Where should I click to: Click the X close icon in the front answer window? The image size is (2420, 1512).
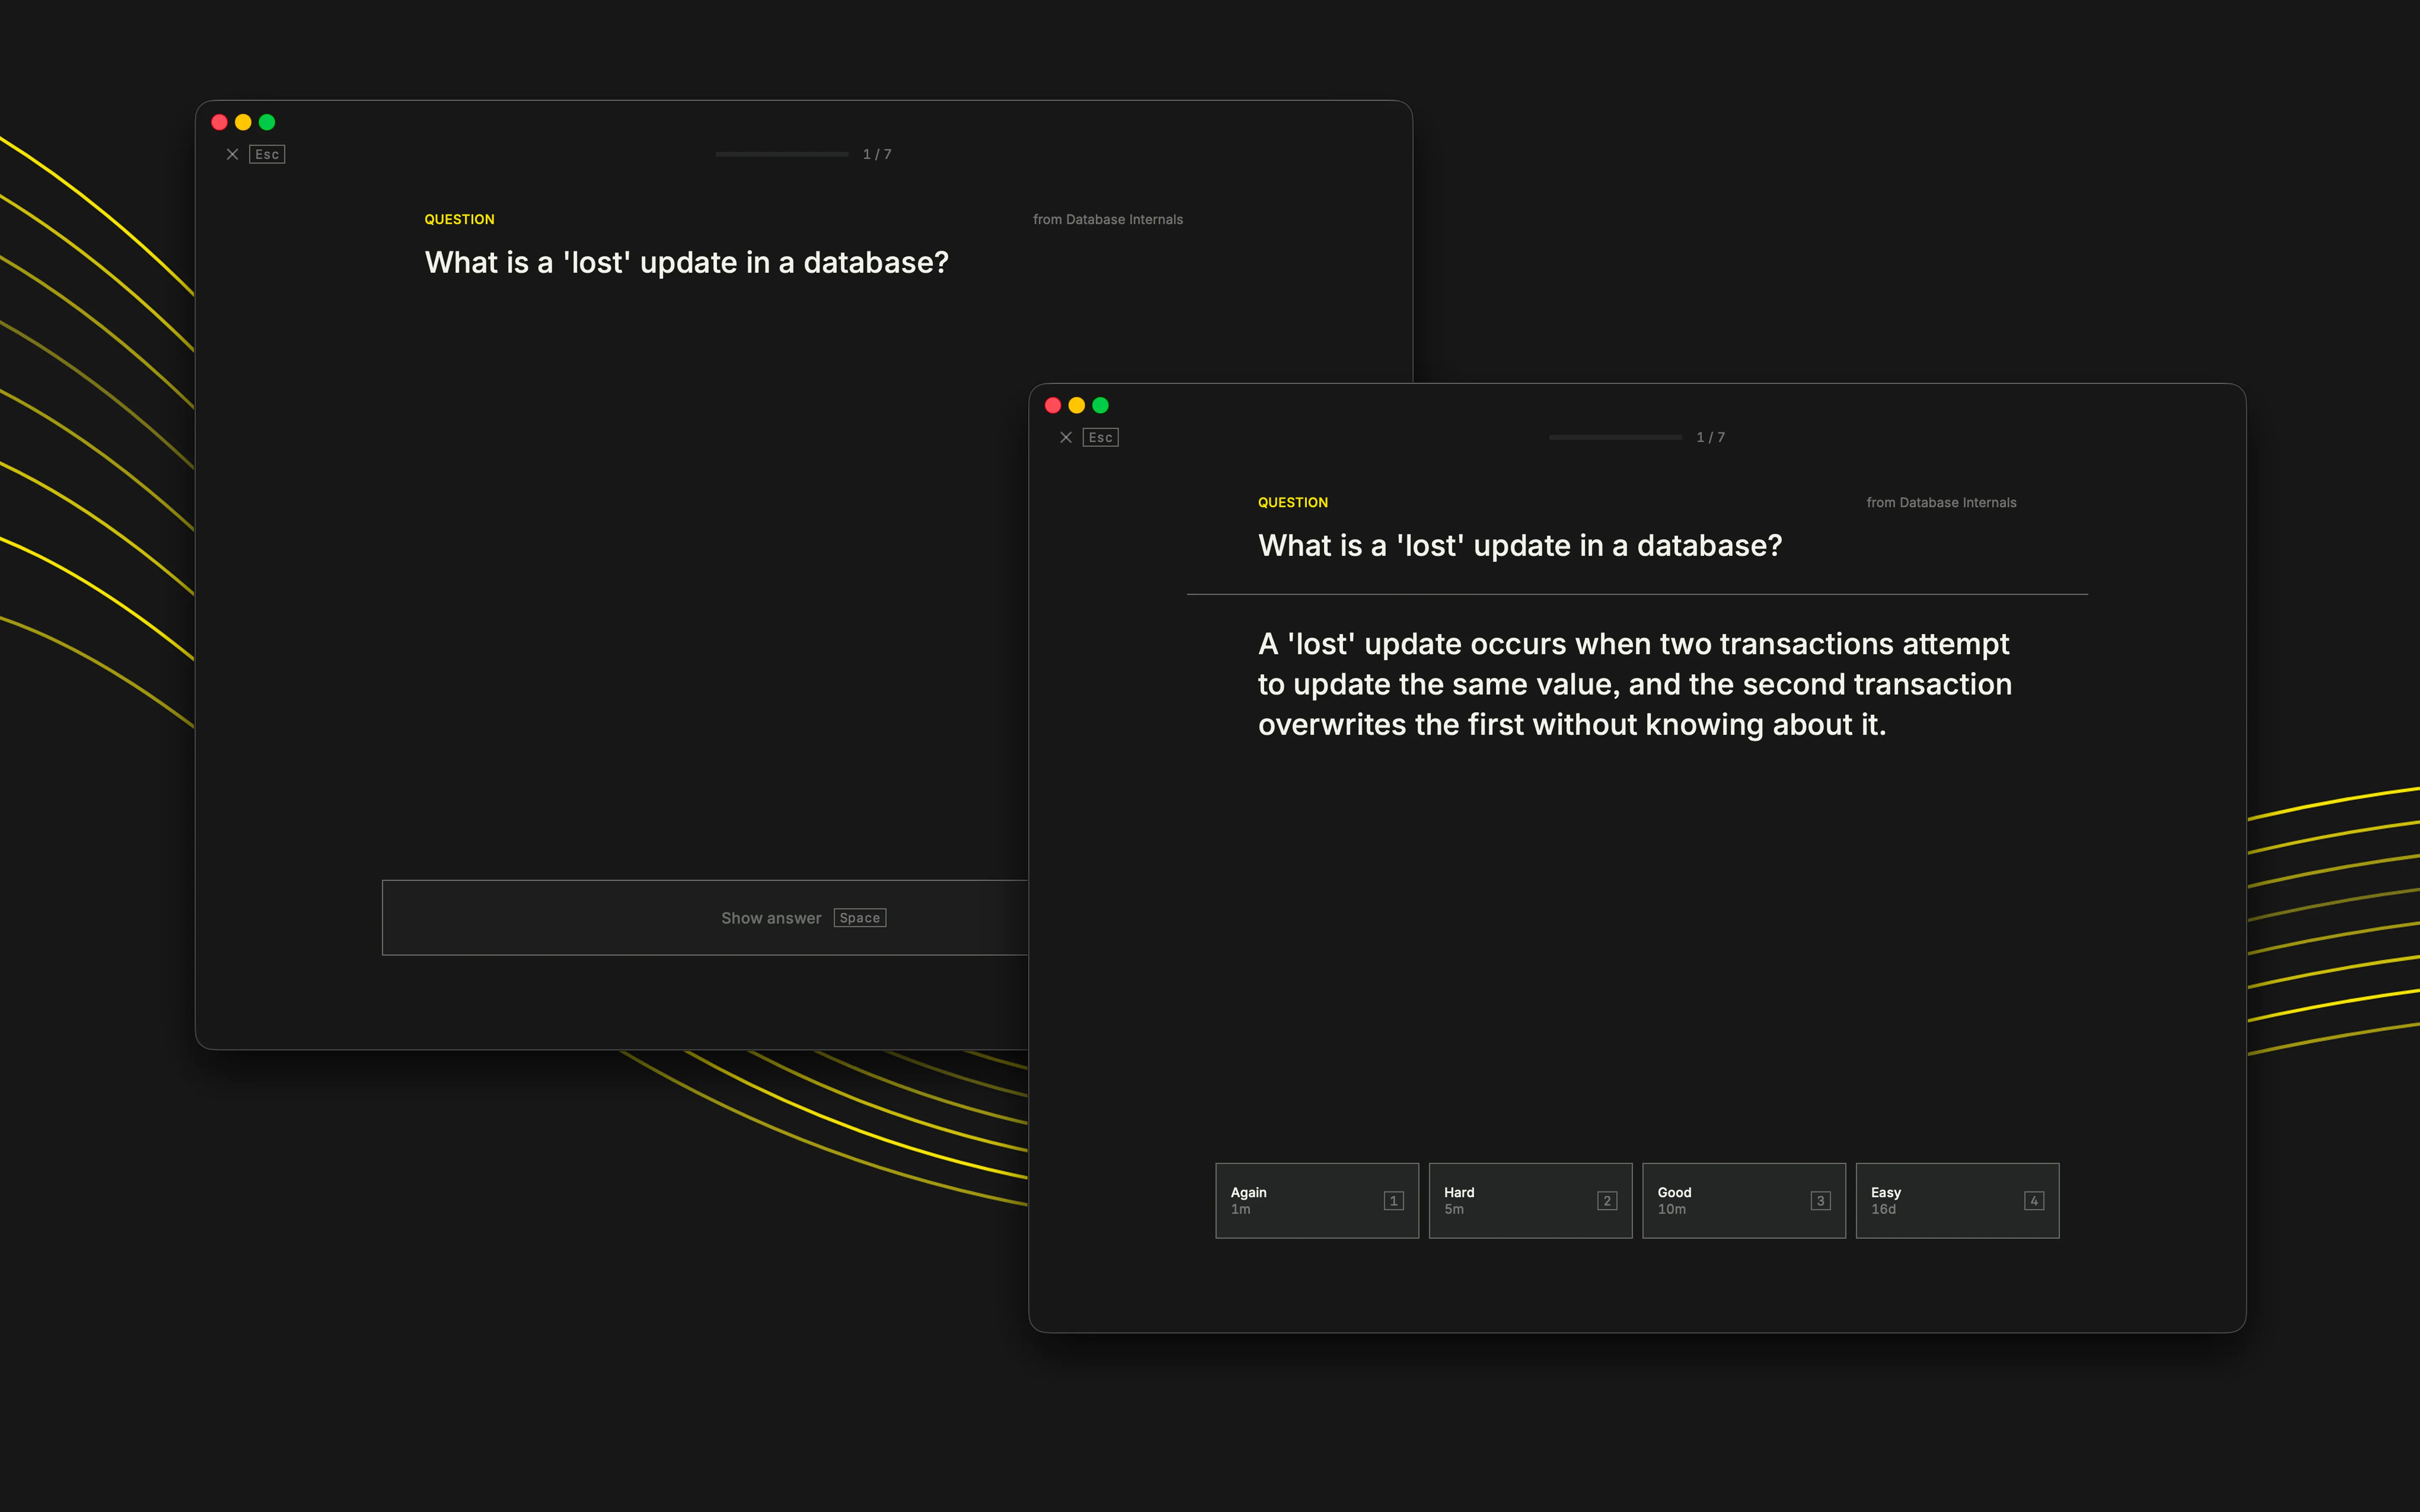coord(1066,437)
